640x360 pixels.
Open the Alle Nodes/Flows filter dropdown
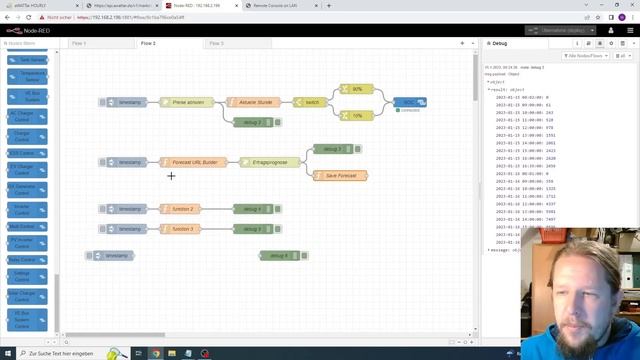coord(586,56)
